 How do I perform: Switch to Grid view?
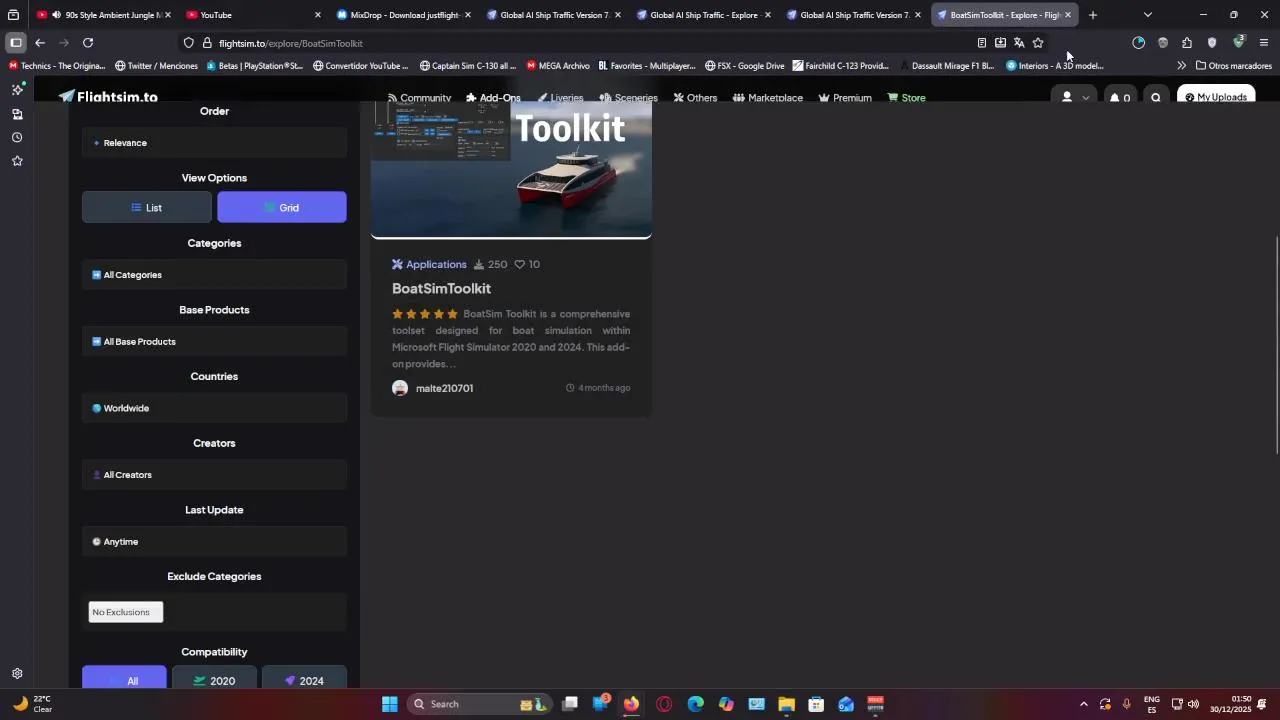coord(282,207)
